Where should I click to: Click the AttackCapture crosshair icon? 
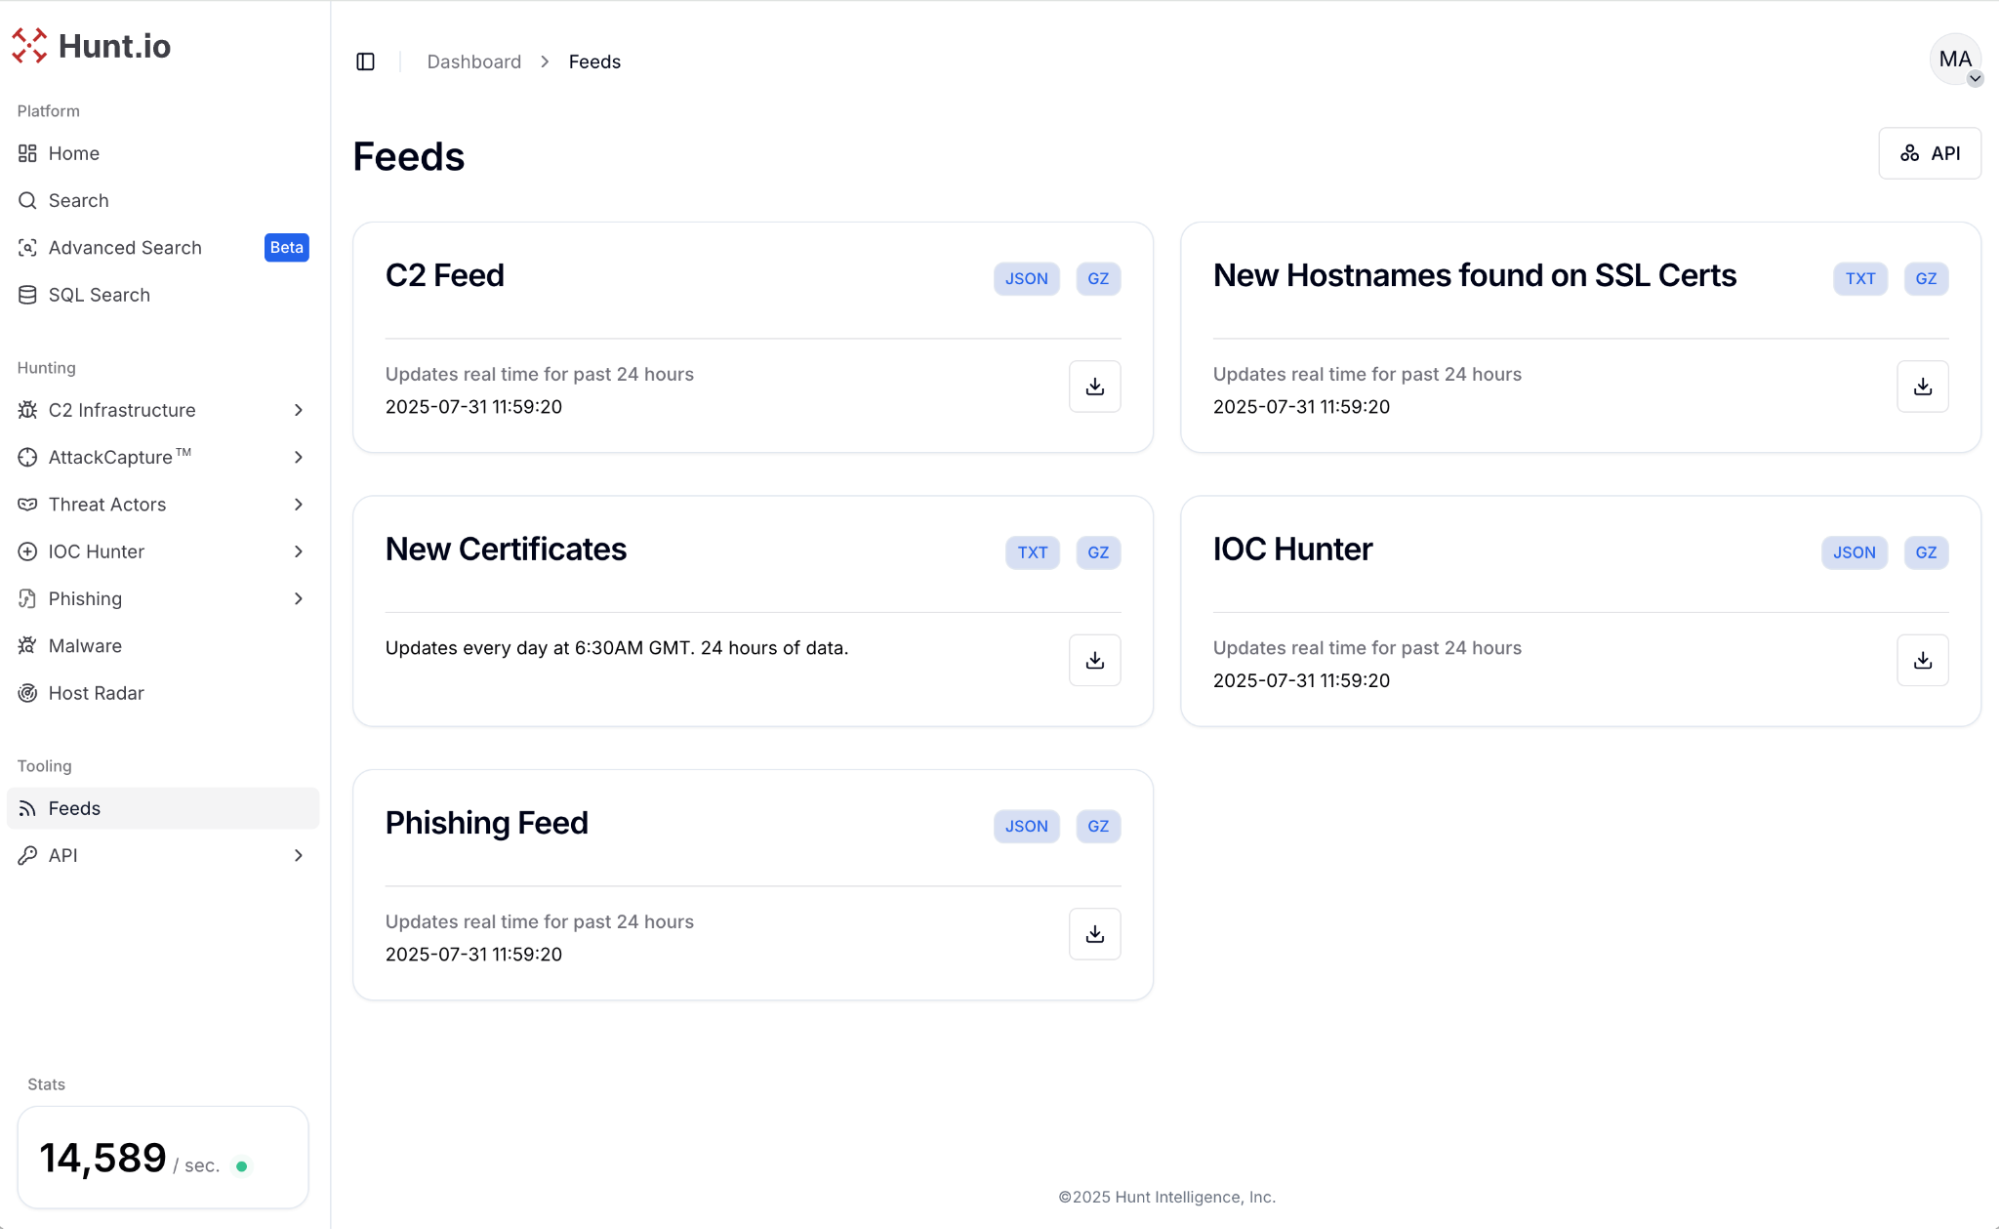click(x=27, y=457)
